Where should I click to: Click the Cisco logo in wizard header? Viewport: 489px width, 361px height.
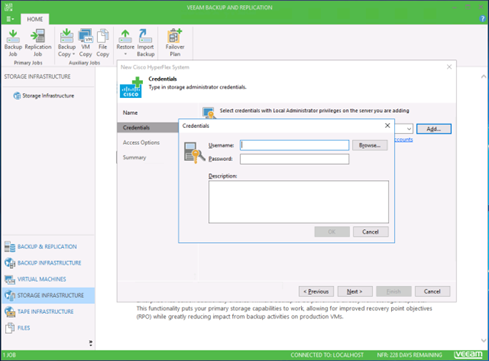coord(131,88)
